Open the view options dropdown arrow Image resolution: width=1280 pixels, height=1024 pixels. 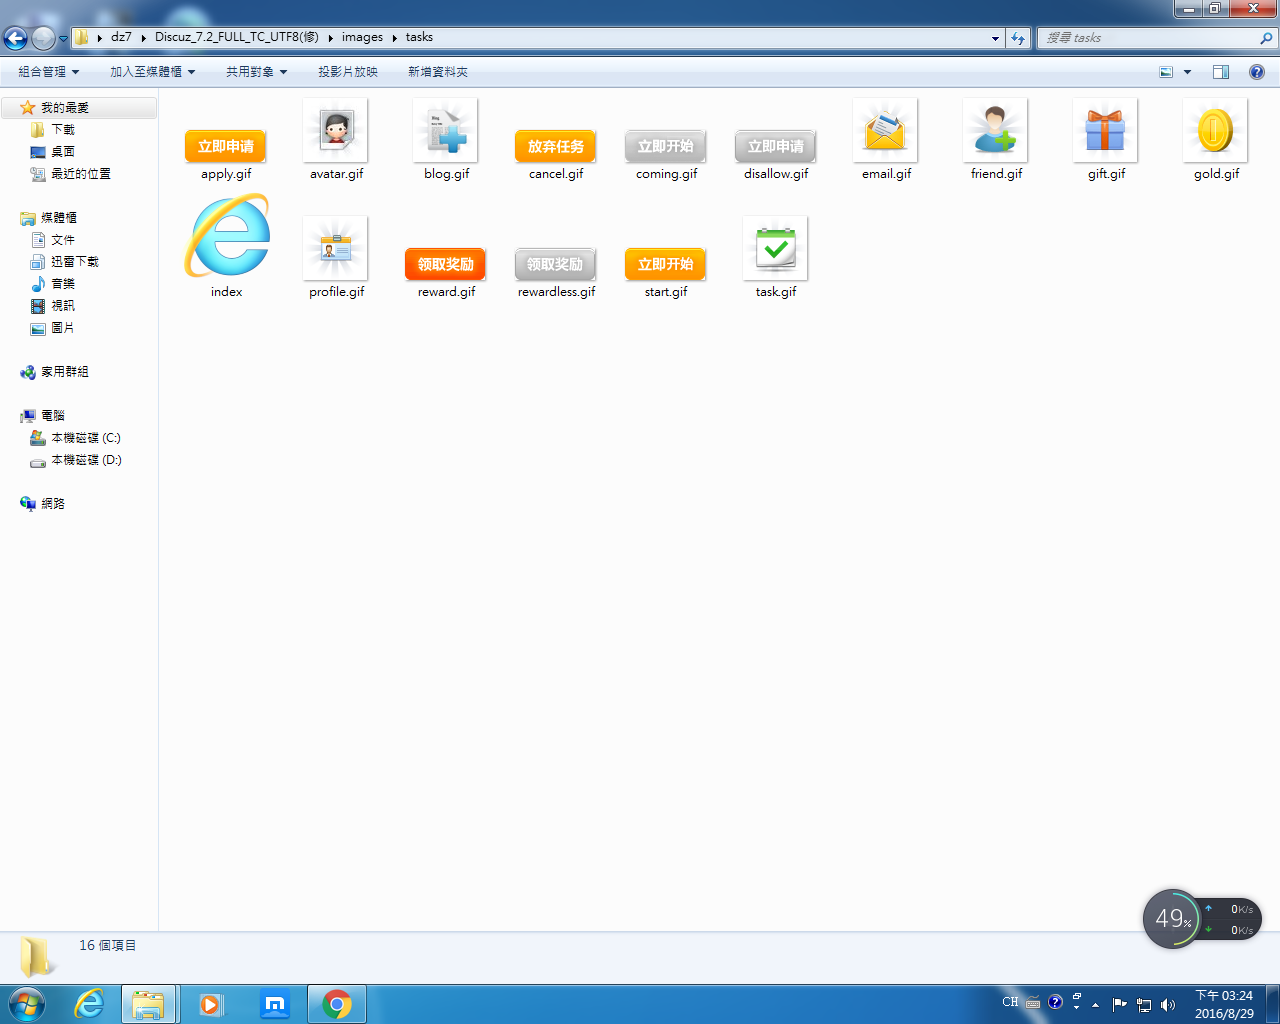pos(1187,72)
